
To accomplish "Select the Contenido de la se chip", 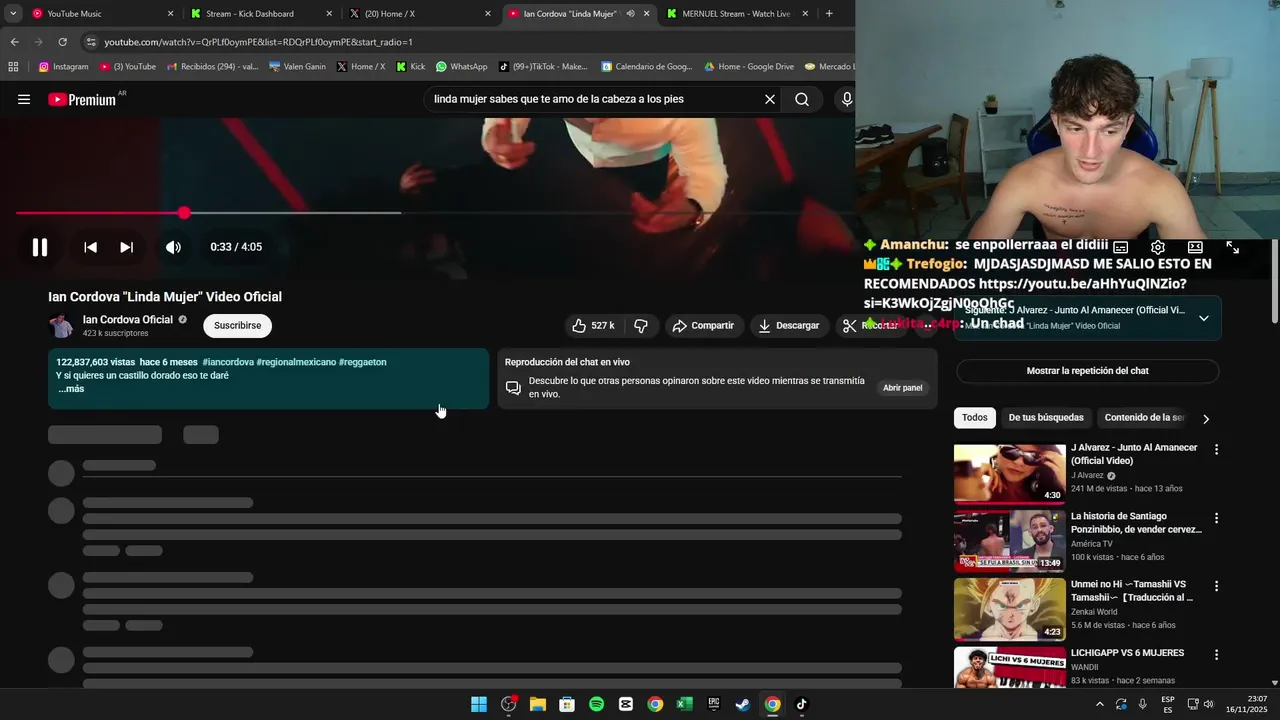I will click(x=1144, y=418).
